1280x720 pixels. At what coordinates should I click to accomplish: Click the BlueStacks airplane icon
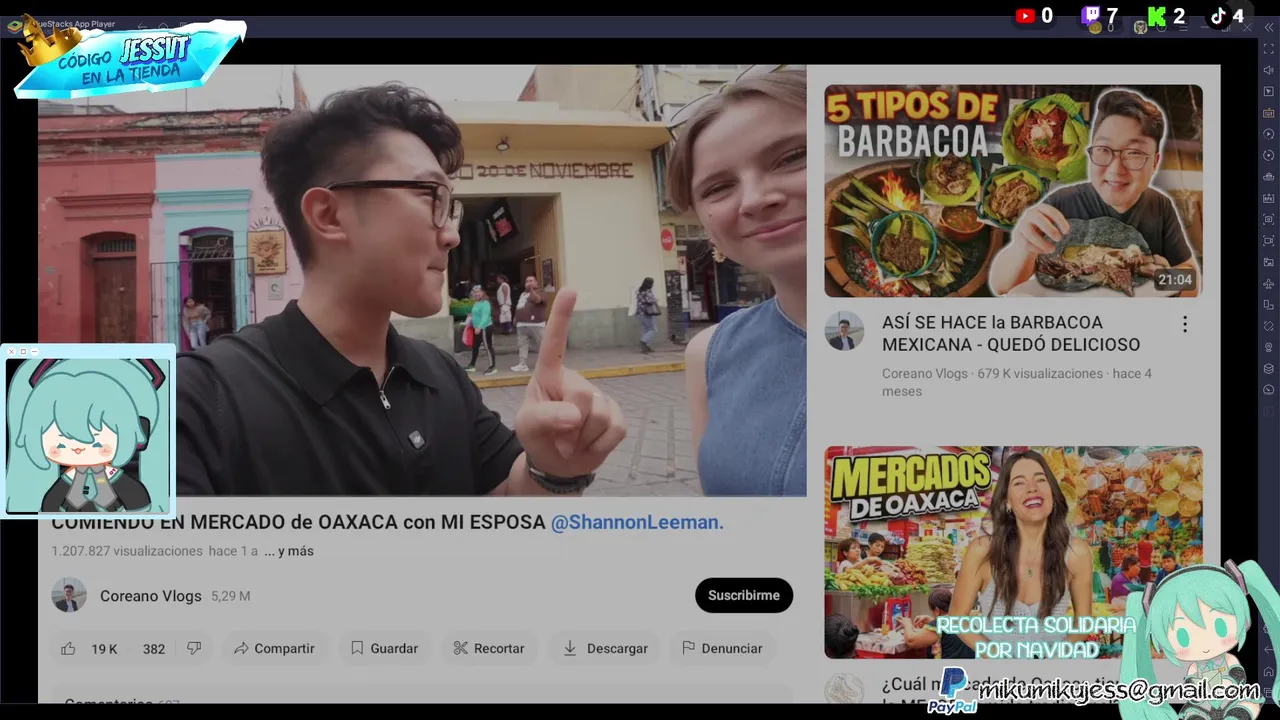[1269, 283]
